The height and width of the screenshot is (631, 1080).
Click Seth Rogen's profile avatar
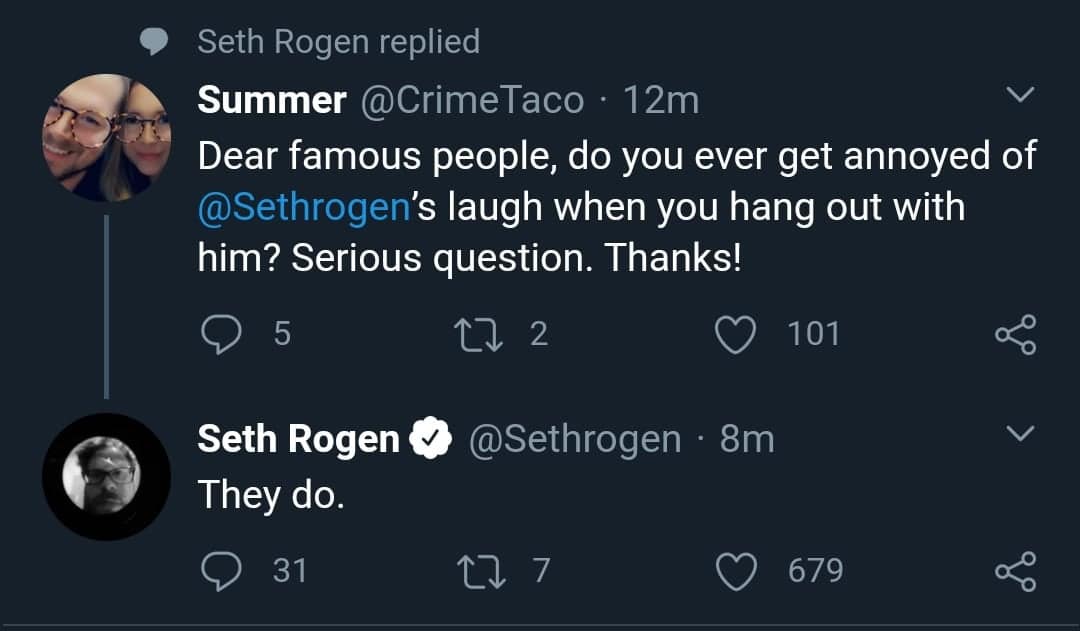106,477
